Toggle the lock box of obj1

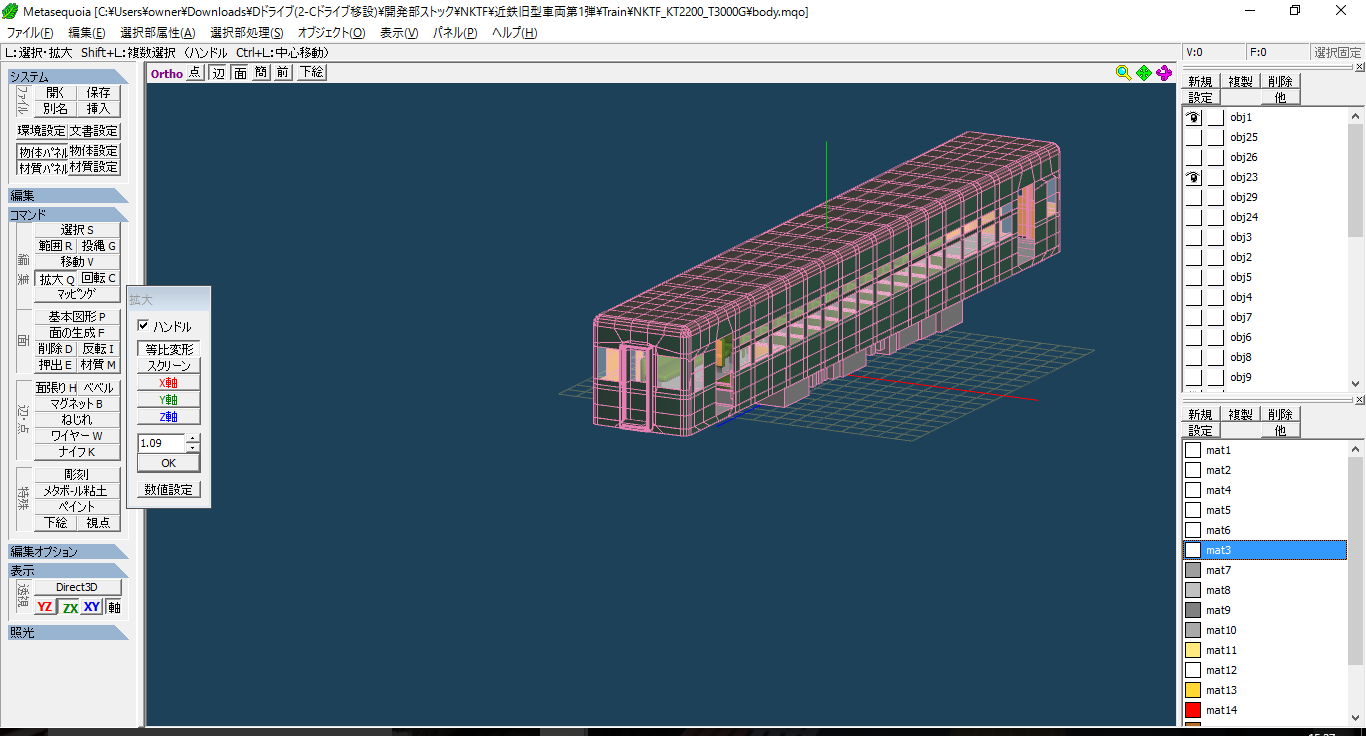(x=1215, y=117)
